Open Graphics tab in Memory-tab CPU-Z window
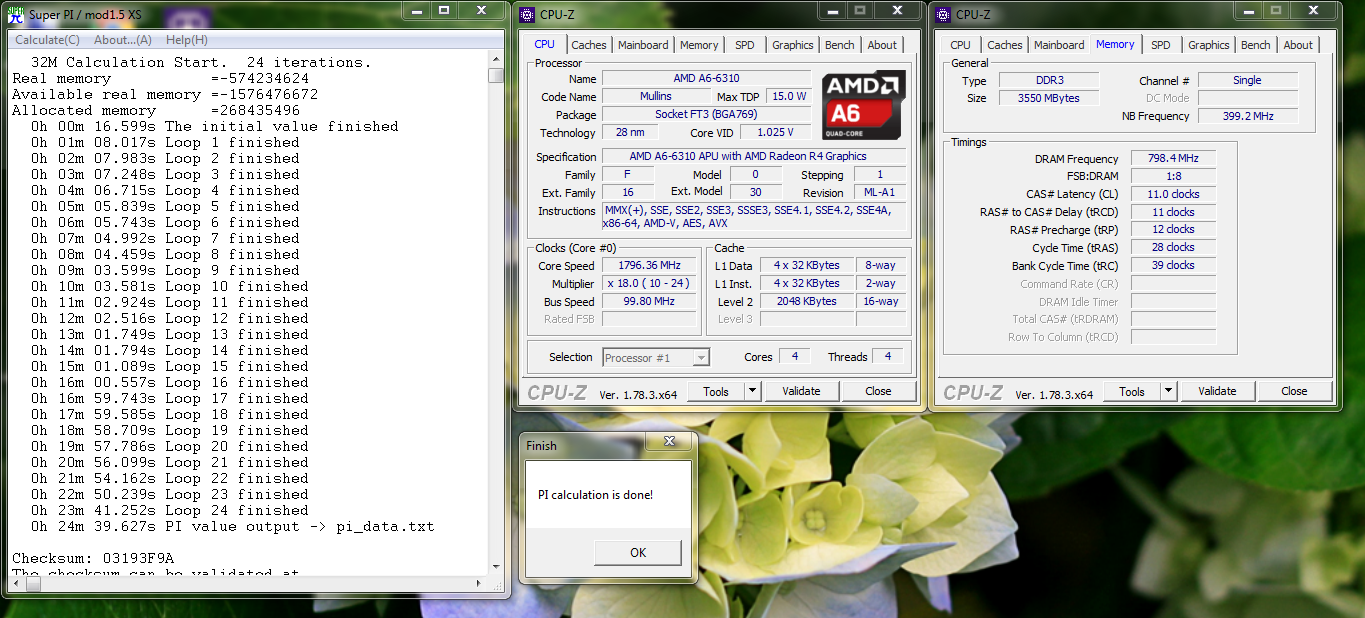 [x=1209, y=45]
